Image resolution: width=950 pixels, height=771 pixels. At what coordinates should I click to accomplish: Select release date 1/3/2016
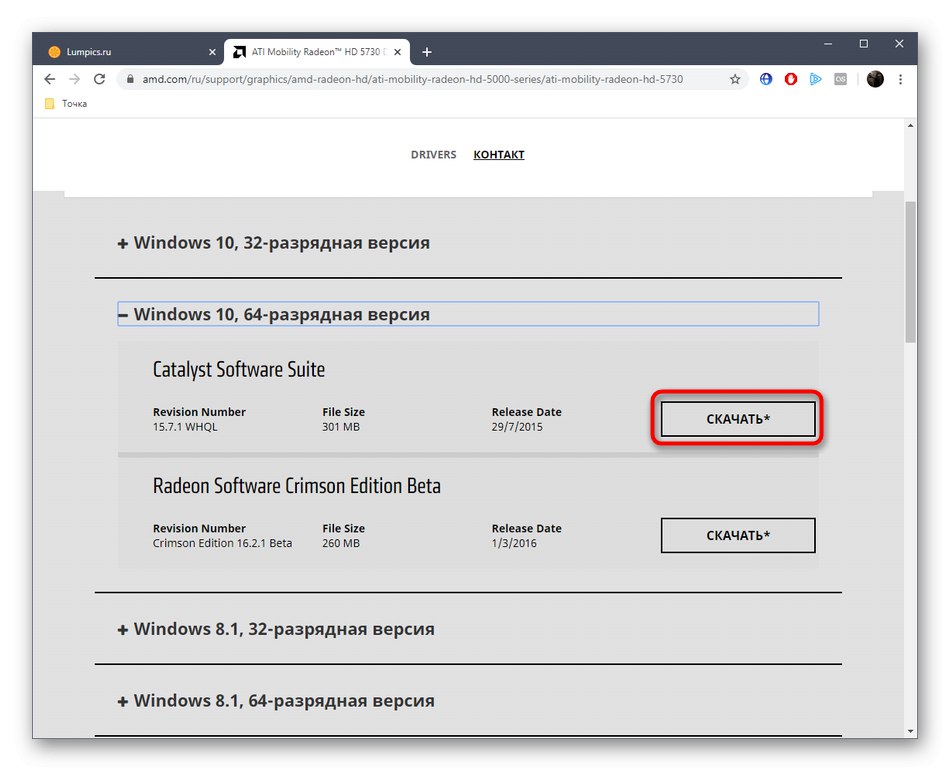point(514,543)
